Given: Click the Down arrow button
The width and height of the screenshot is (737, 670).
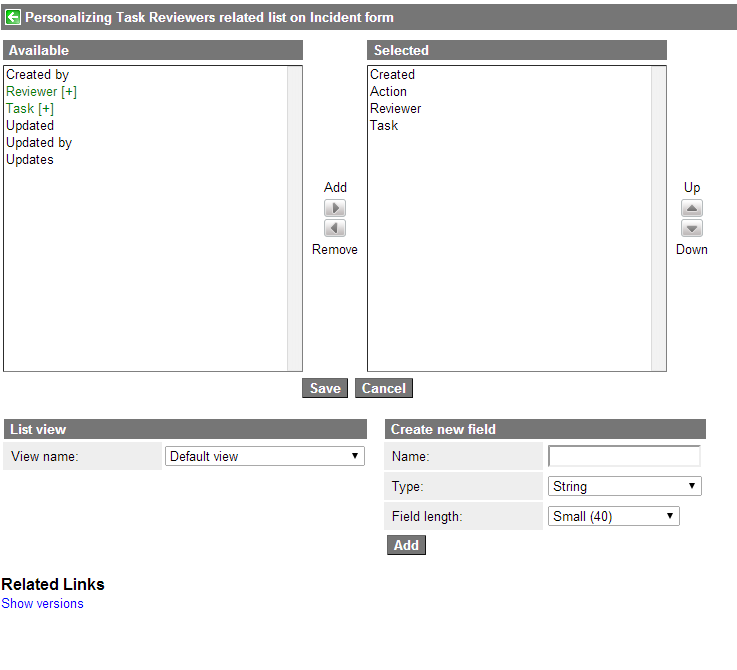Looking at the screenshot, I should click(692, 229).
